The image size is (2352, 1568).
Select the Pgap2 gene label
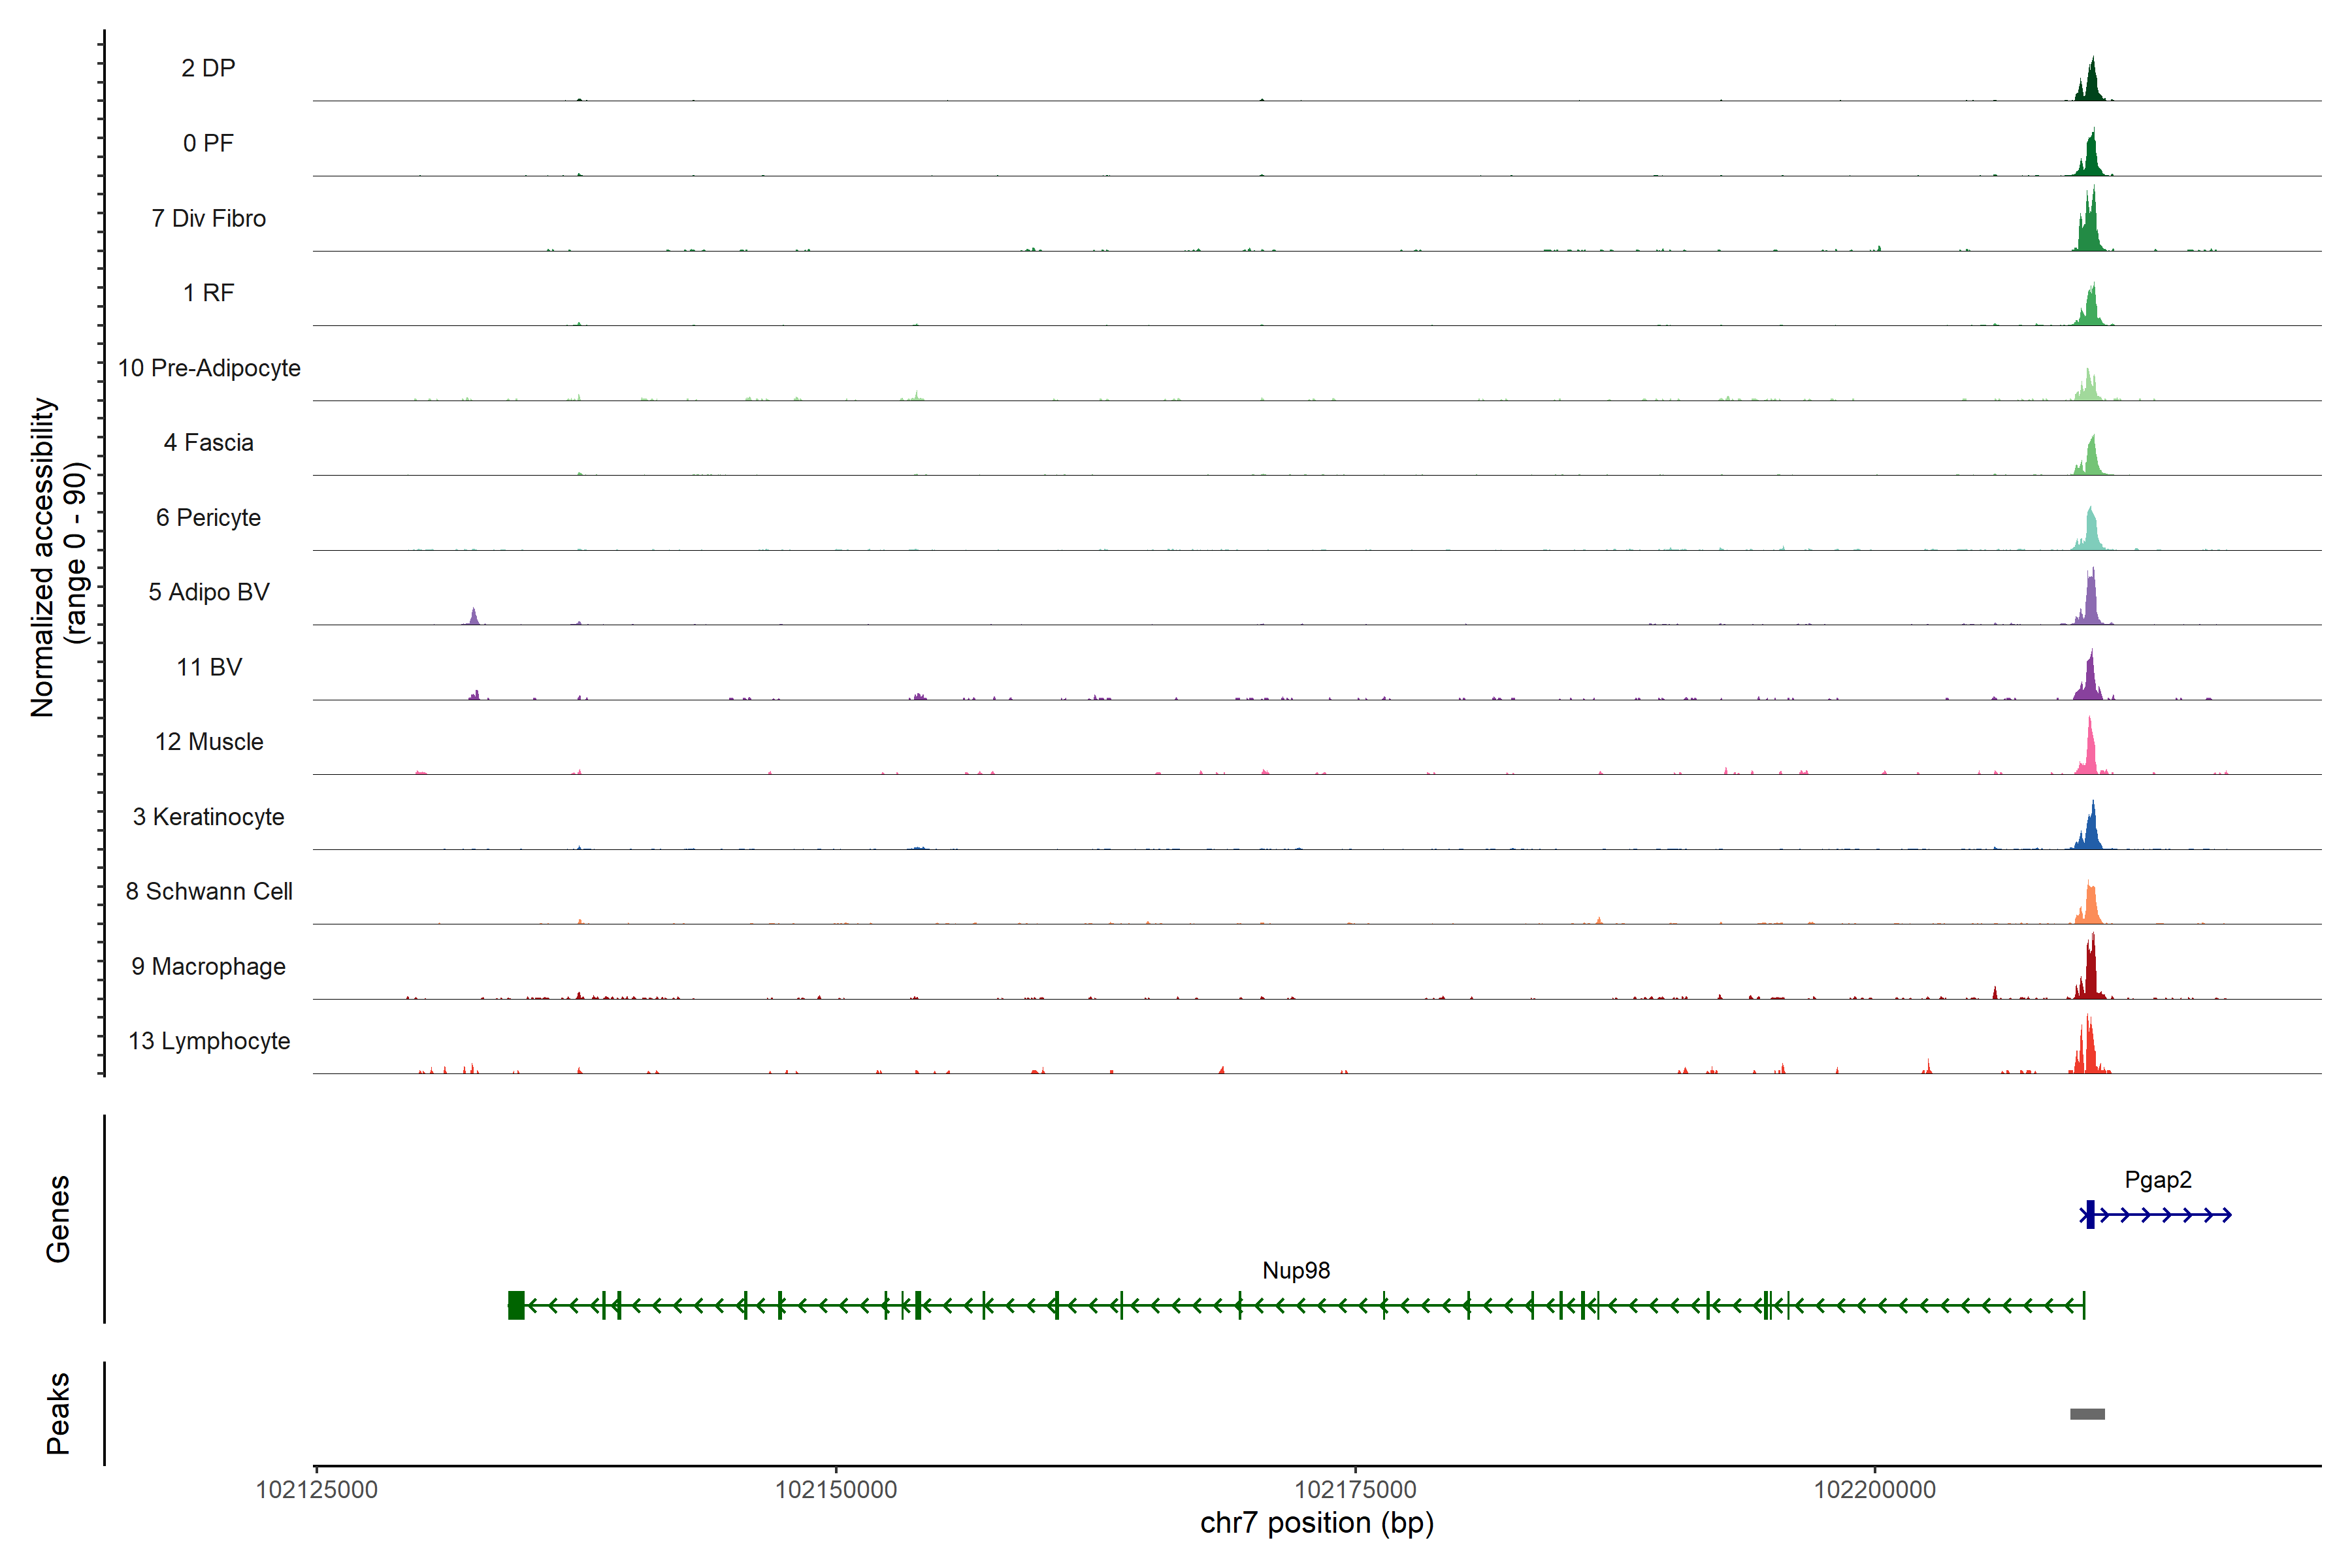coord(2158,1180)
